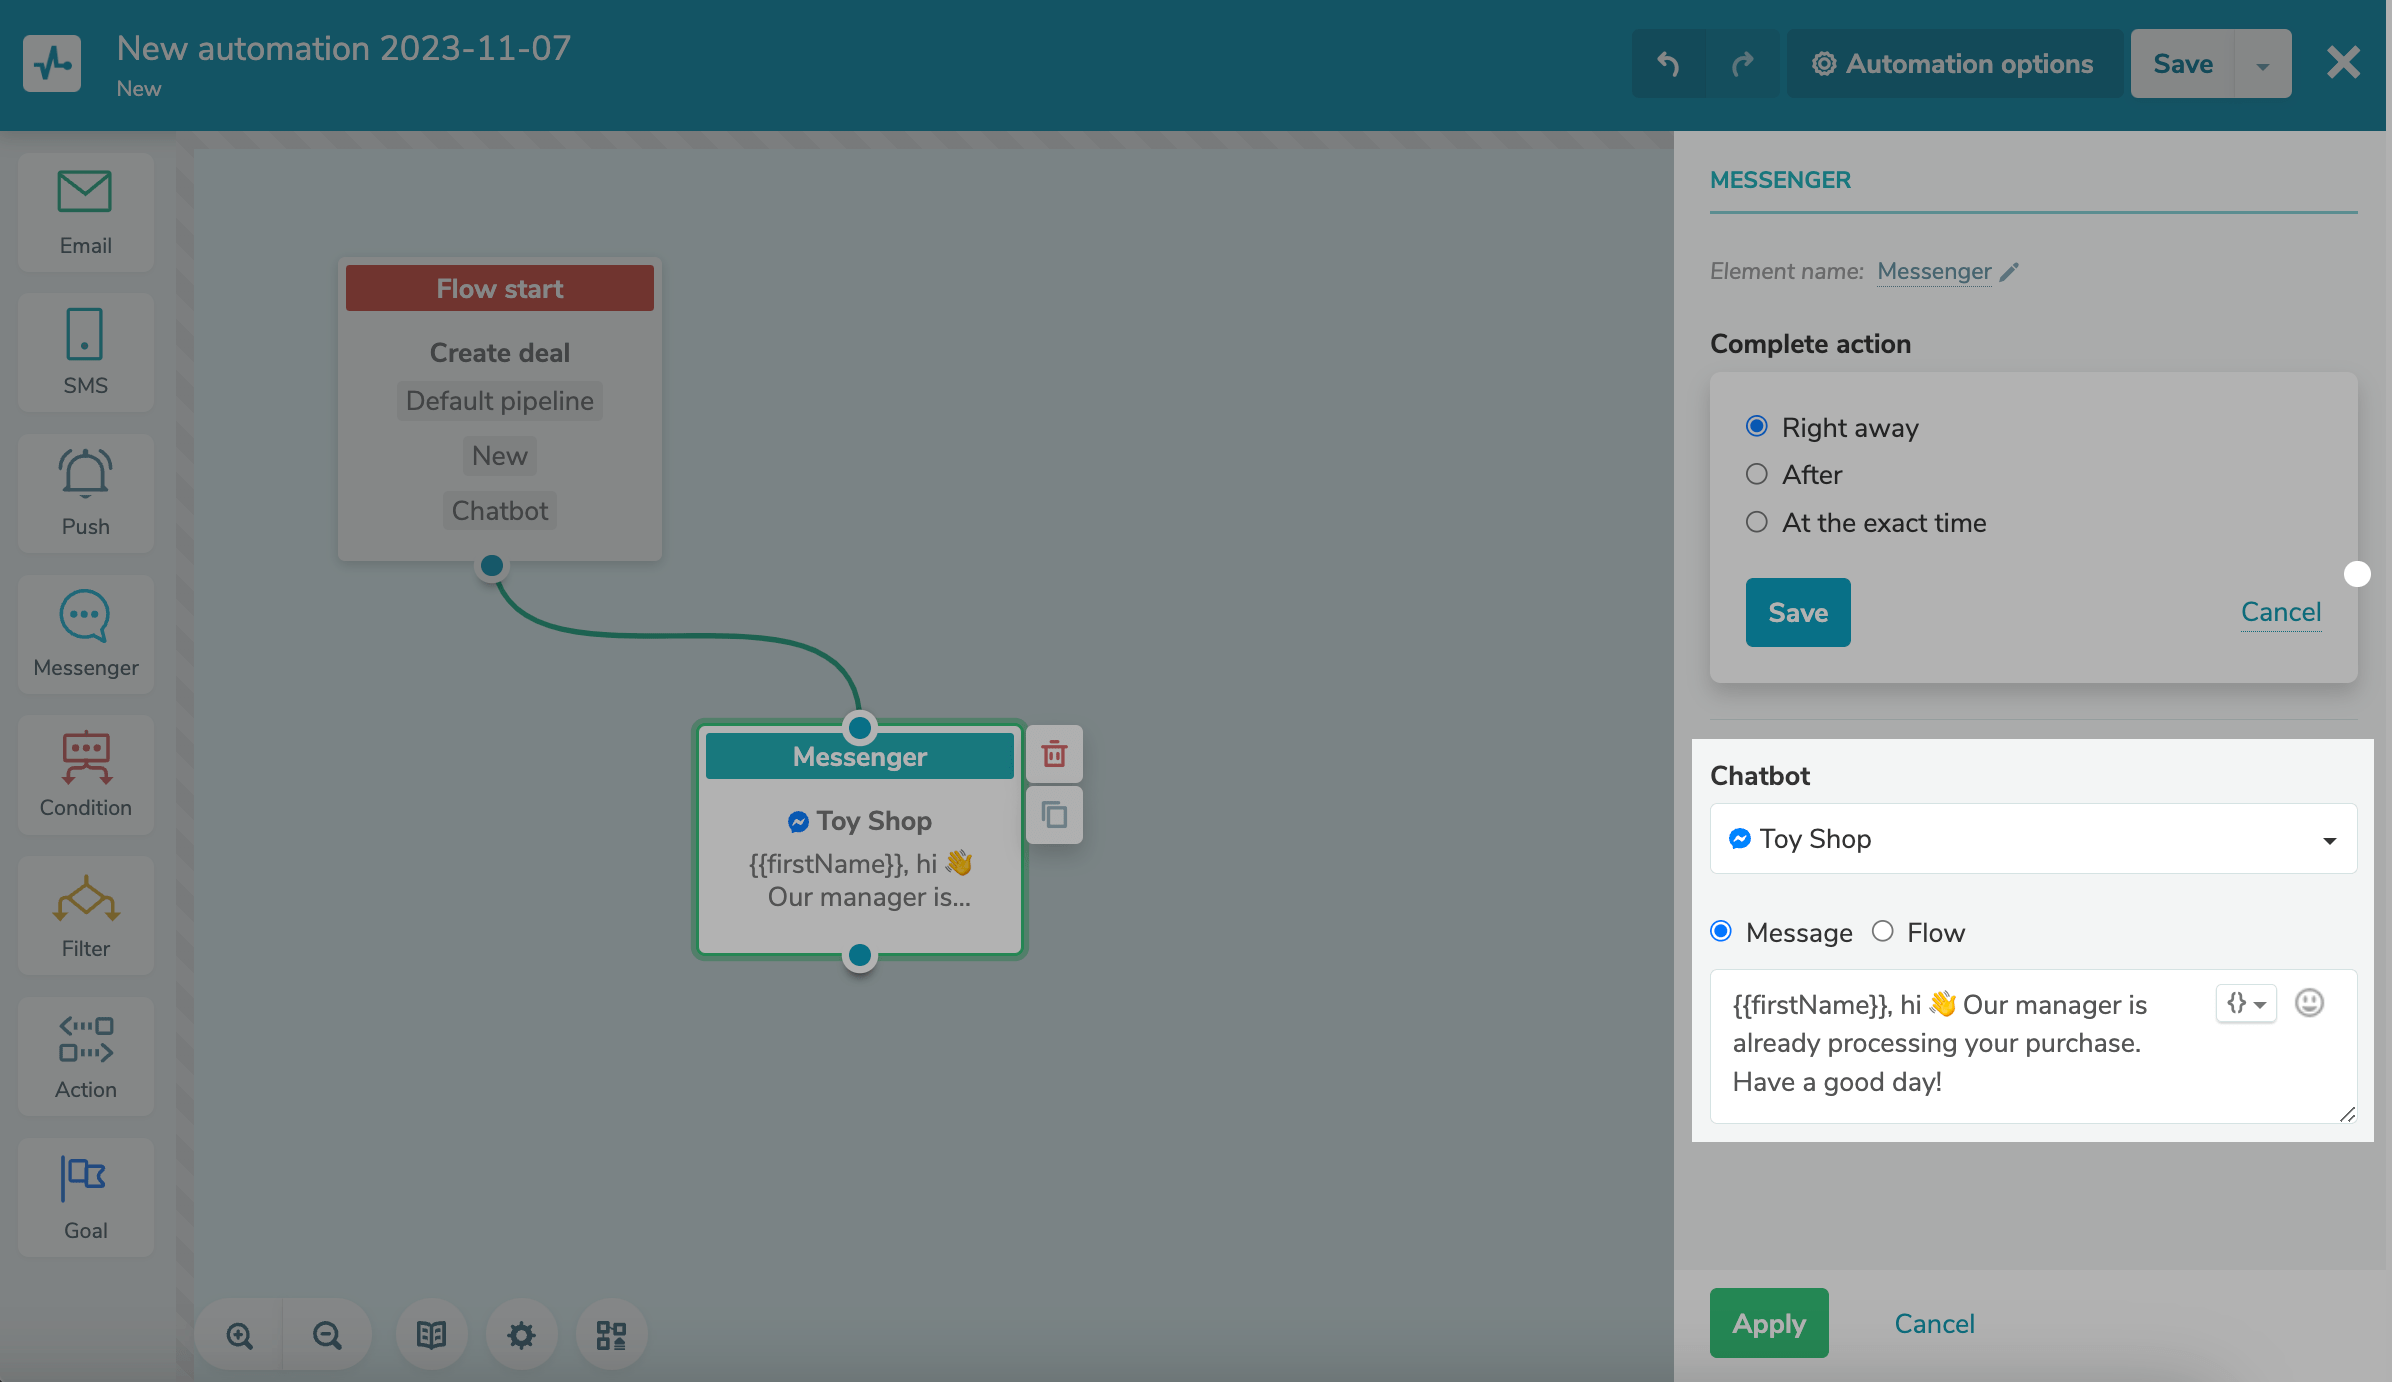Select the Condition element in sidebar
The height and width of the screenshot is (1382, 2392).
(86, 775)
